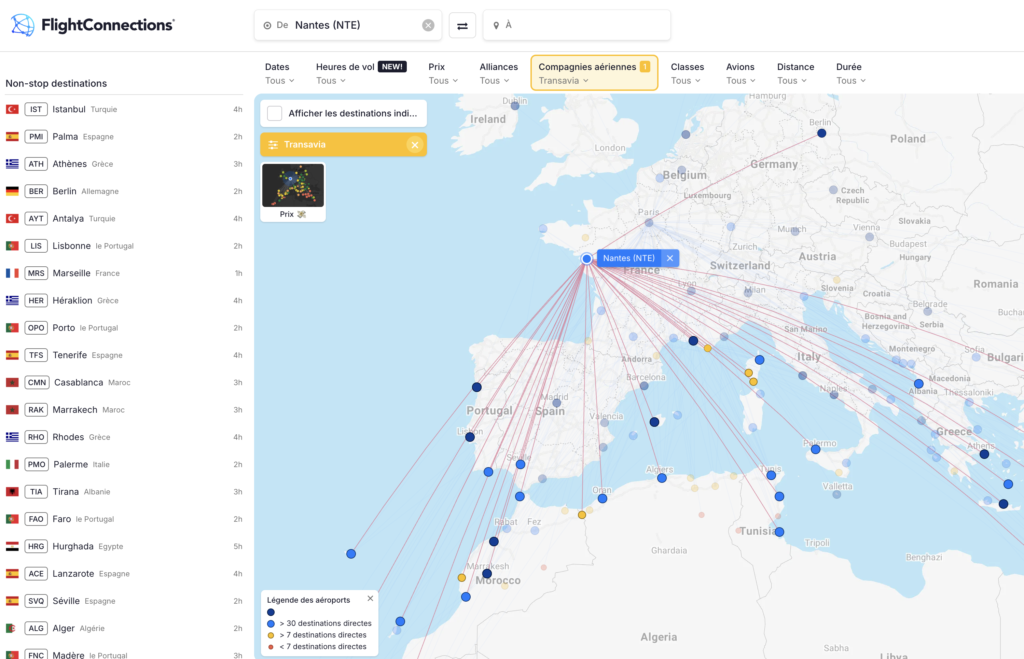Select Séville SVQ destination row
This screenshot has height=659, width=1024.
coord(124,601)
